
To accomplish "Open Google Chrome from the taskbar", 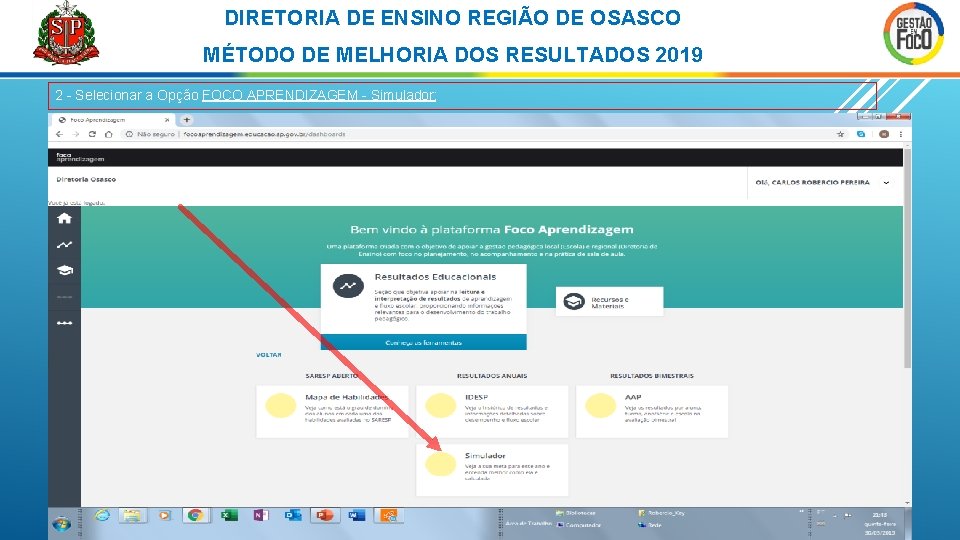I will click(x=195, y=516).
